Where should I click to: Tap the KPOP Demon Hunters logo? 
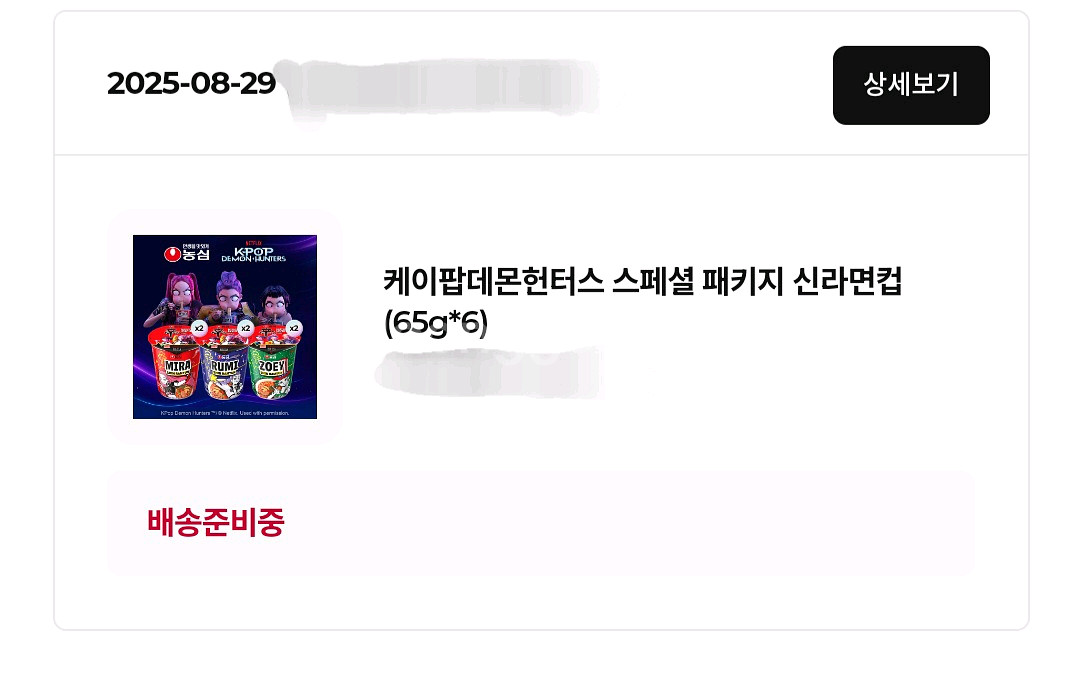tap(253, 251)
